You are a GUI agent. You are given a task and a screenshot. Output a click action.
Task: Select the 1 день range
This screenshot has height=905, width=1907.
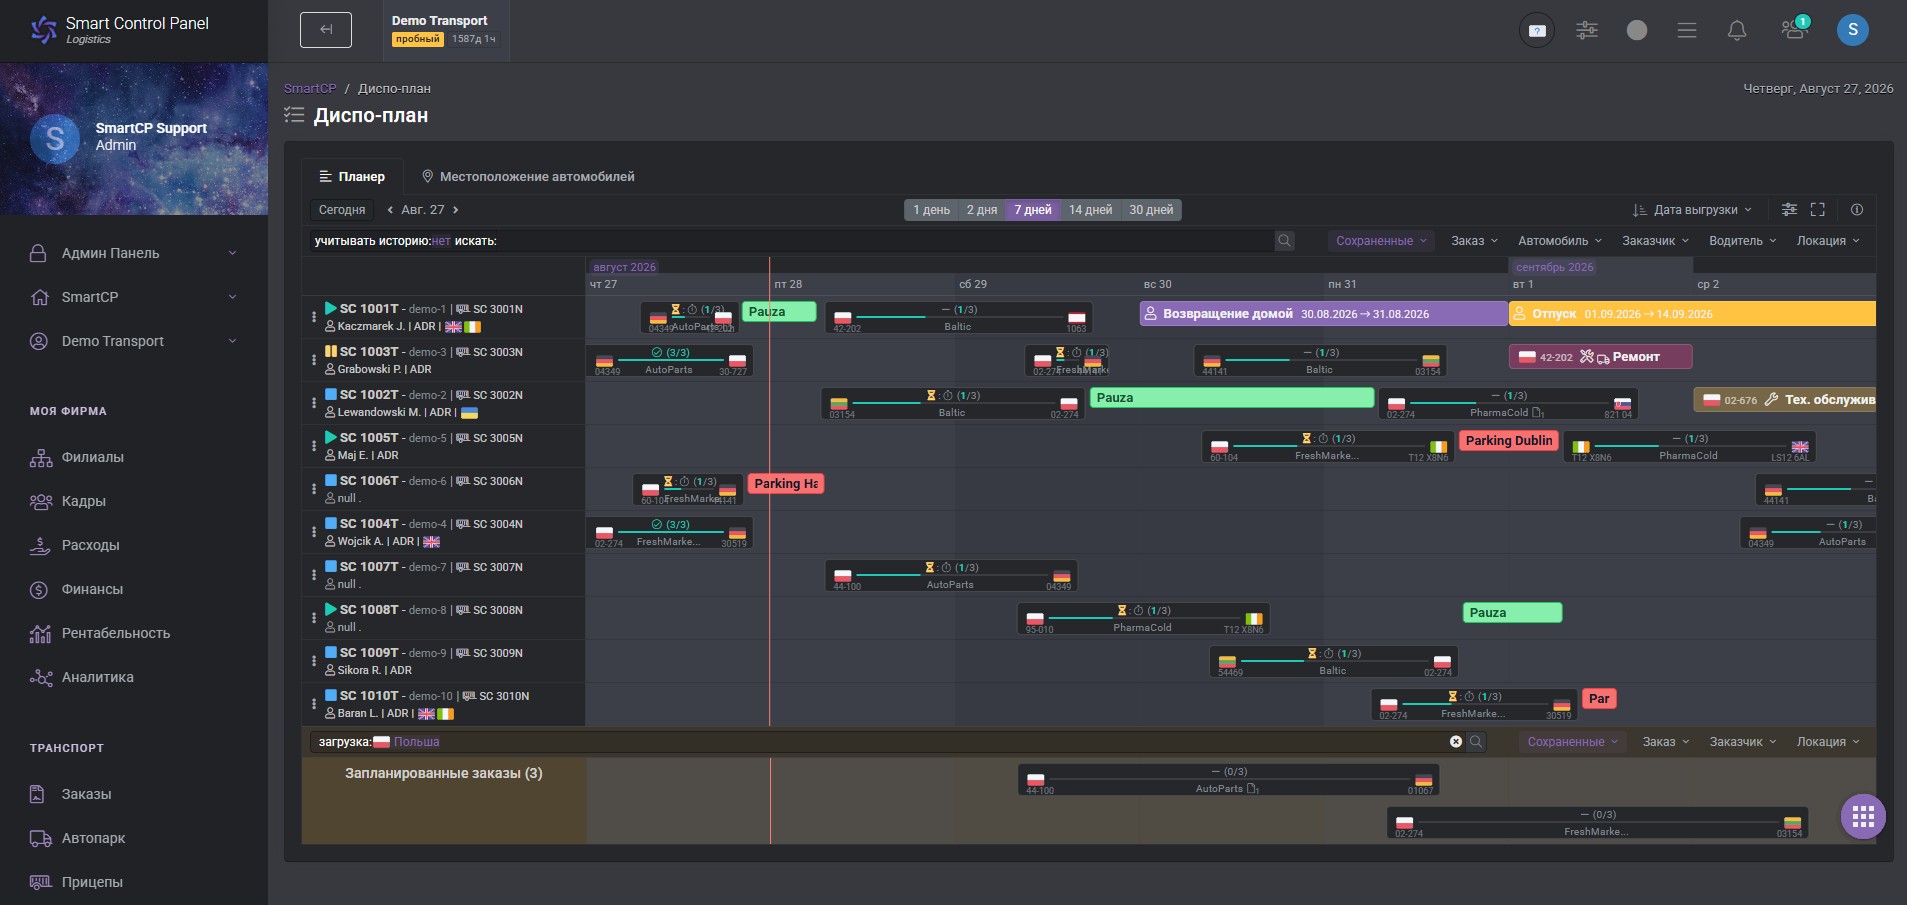(x=931, y=210)
